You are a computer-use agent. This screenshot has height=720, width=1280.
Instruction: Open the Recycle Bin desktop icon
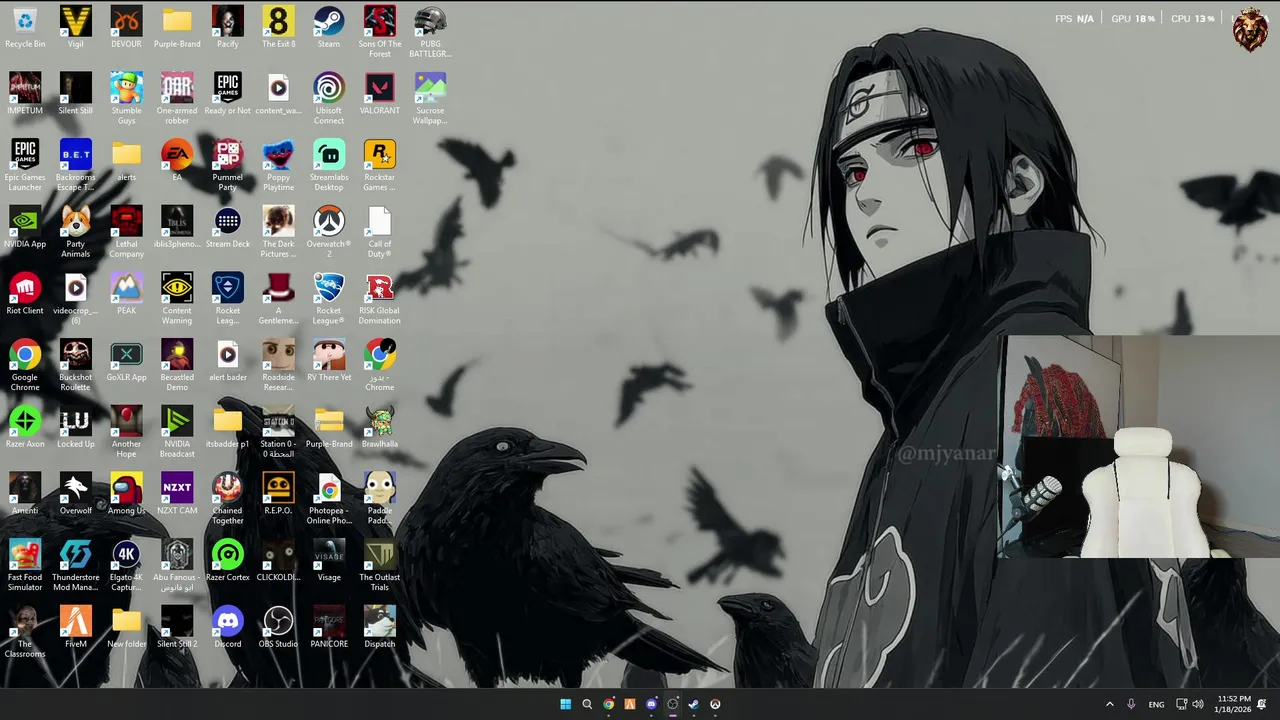click(x=25, y=28)
